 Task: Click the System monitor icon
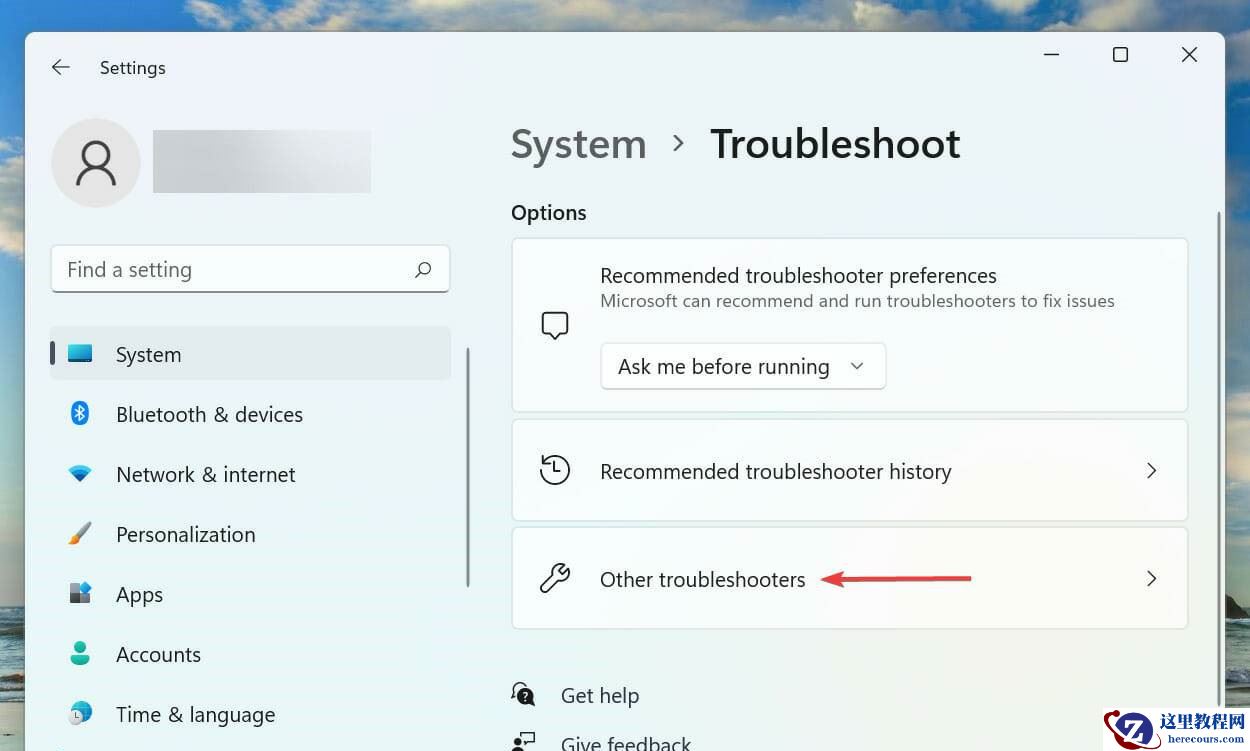point(80,353)
